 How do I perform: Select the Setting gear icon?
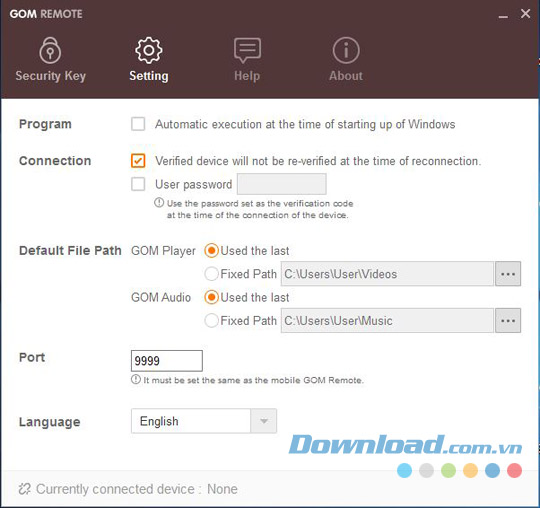[149, 51]
